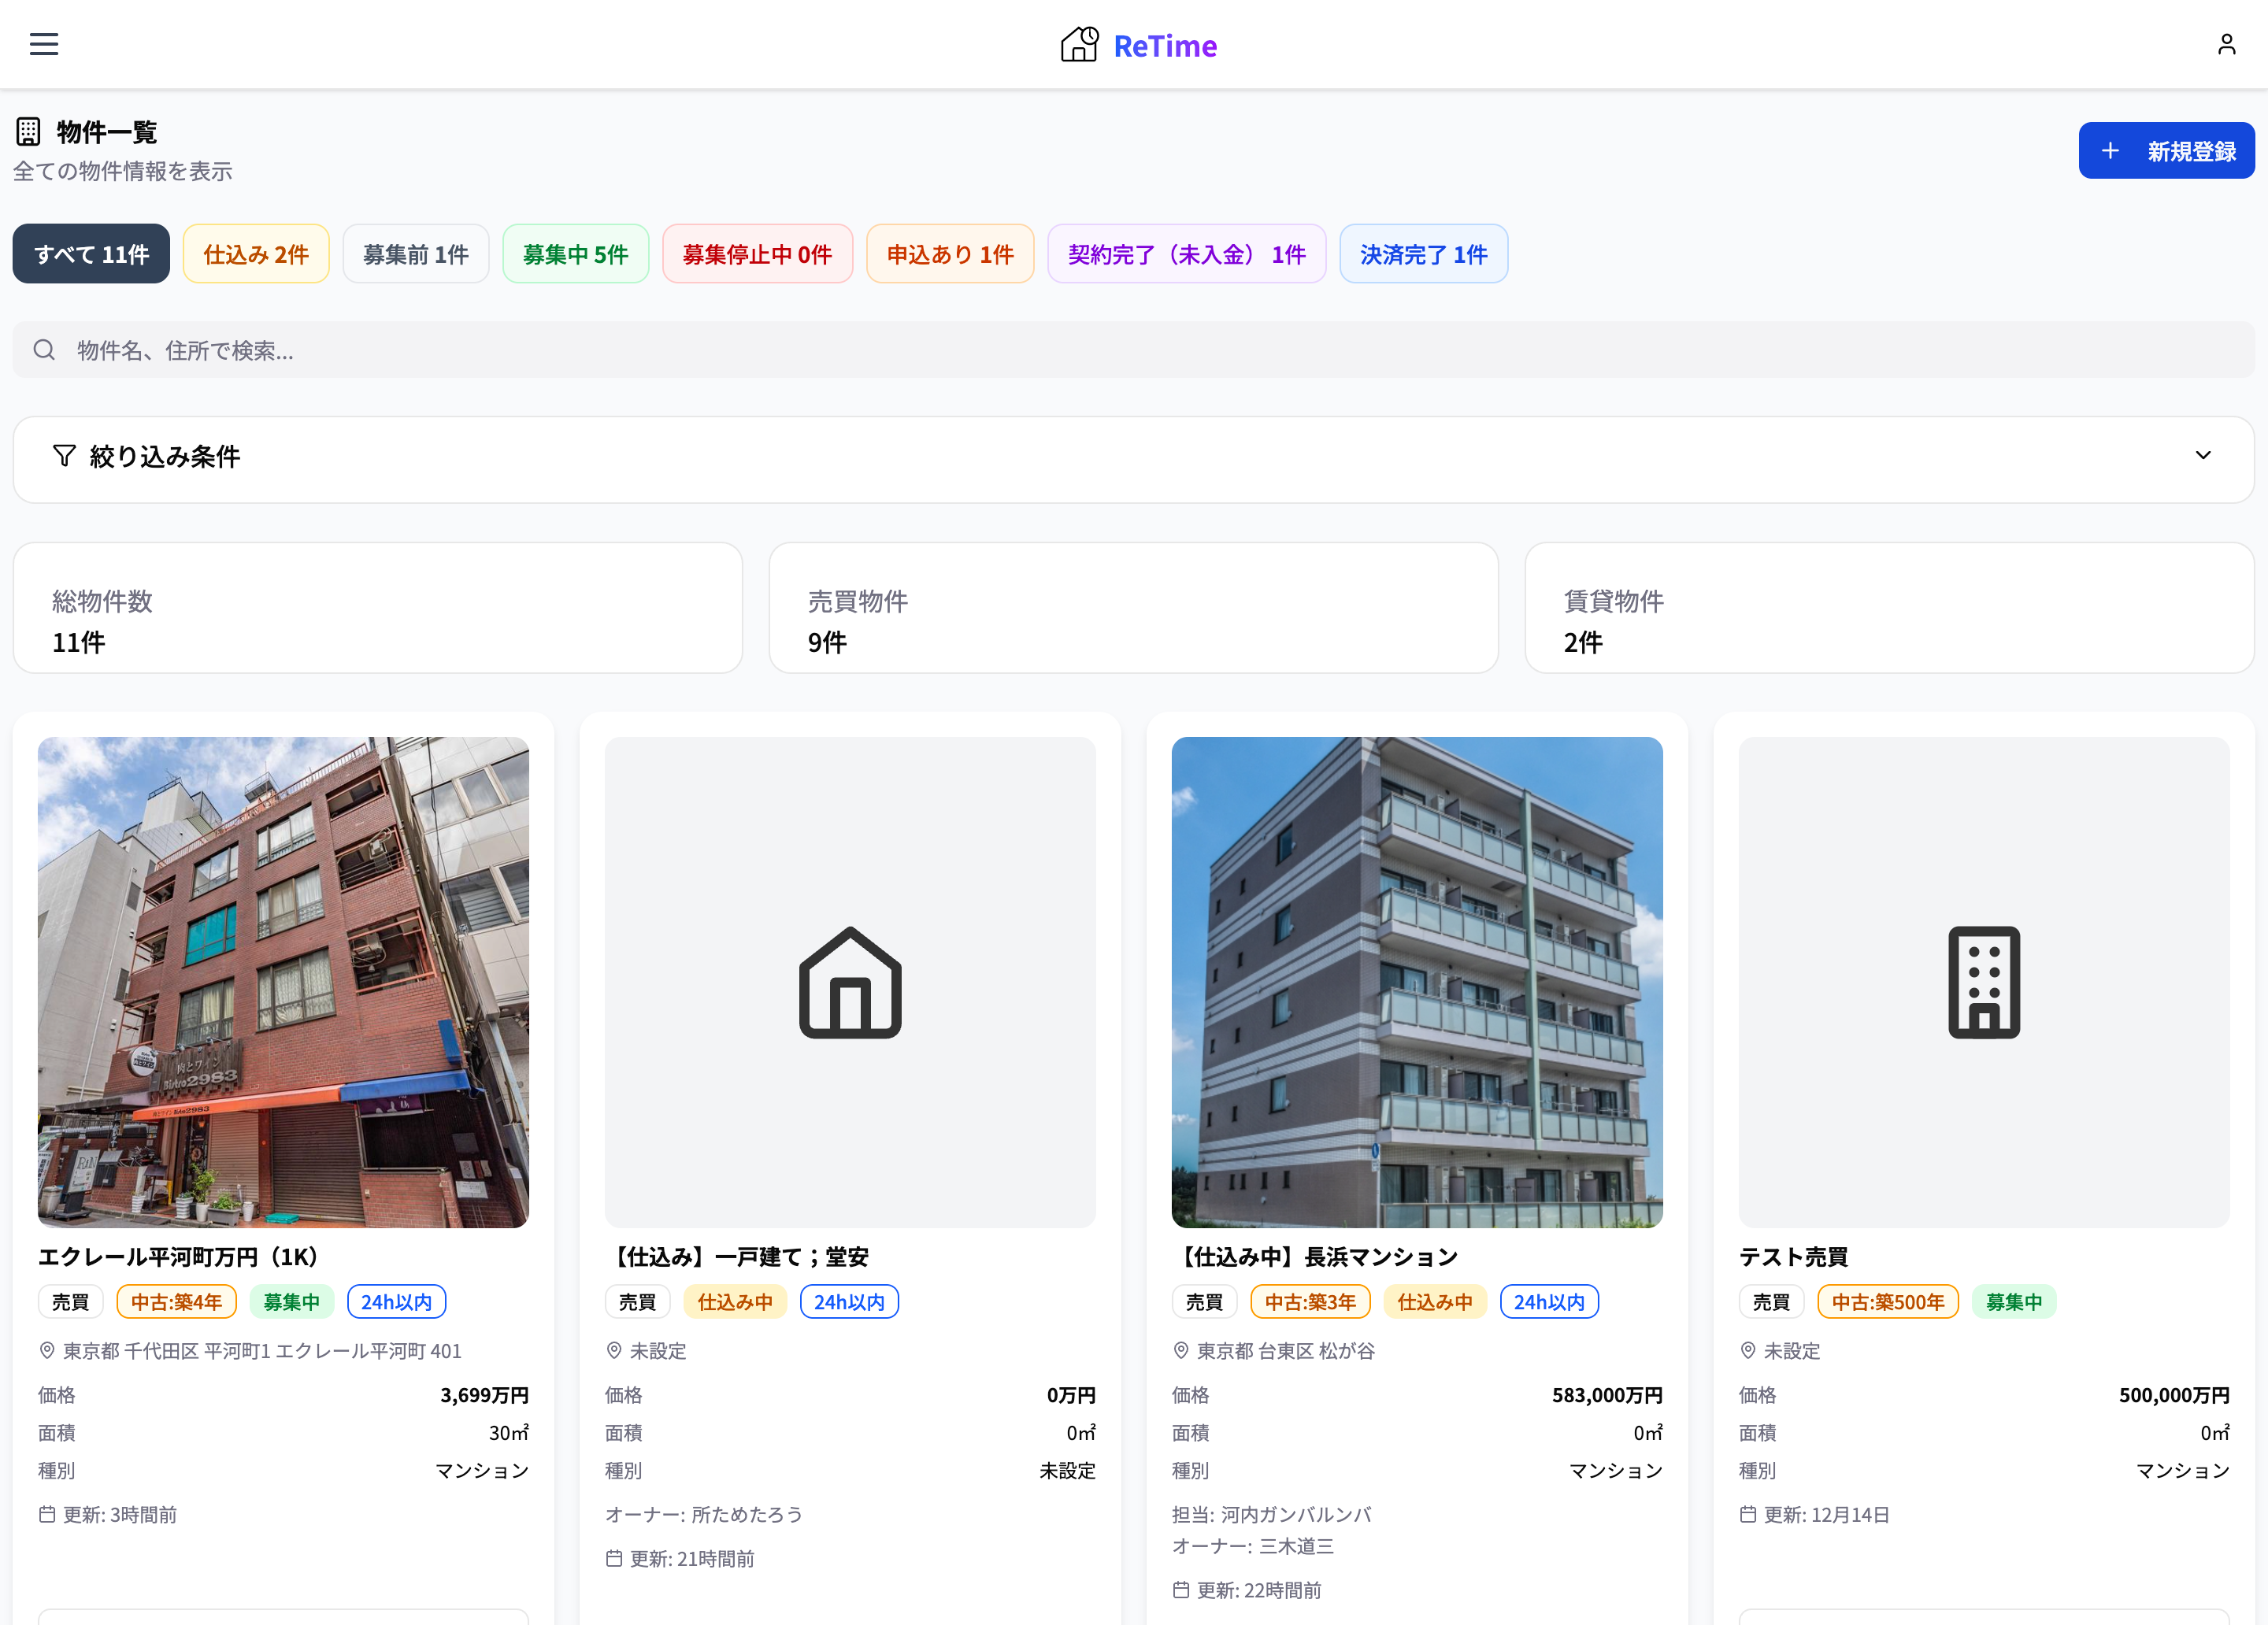Click the house placeholder icon

[850, 982]
